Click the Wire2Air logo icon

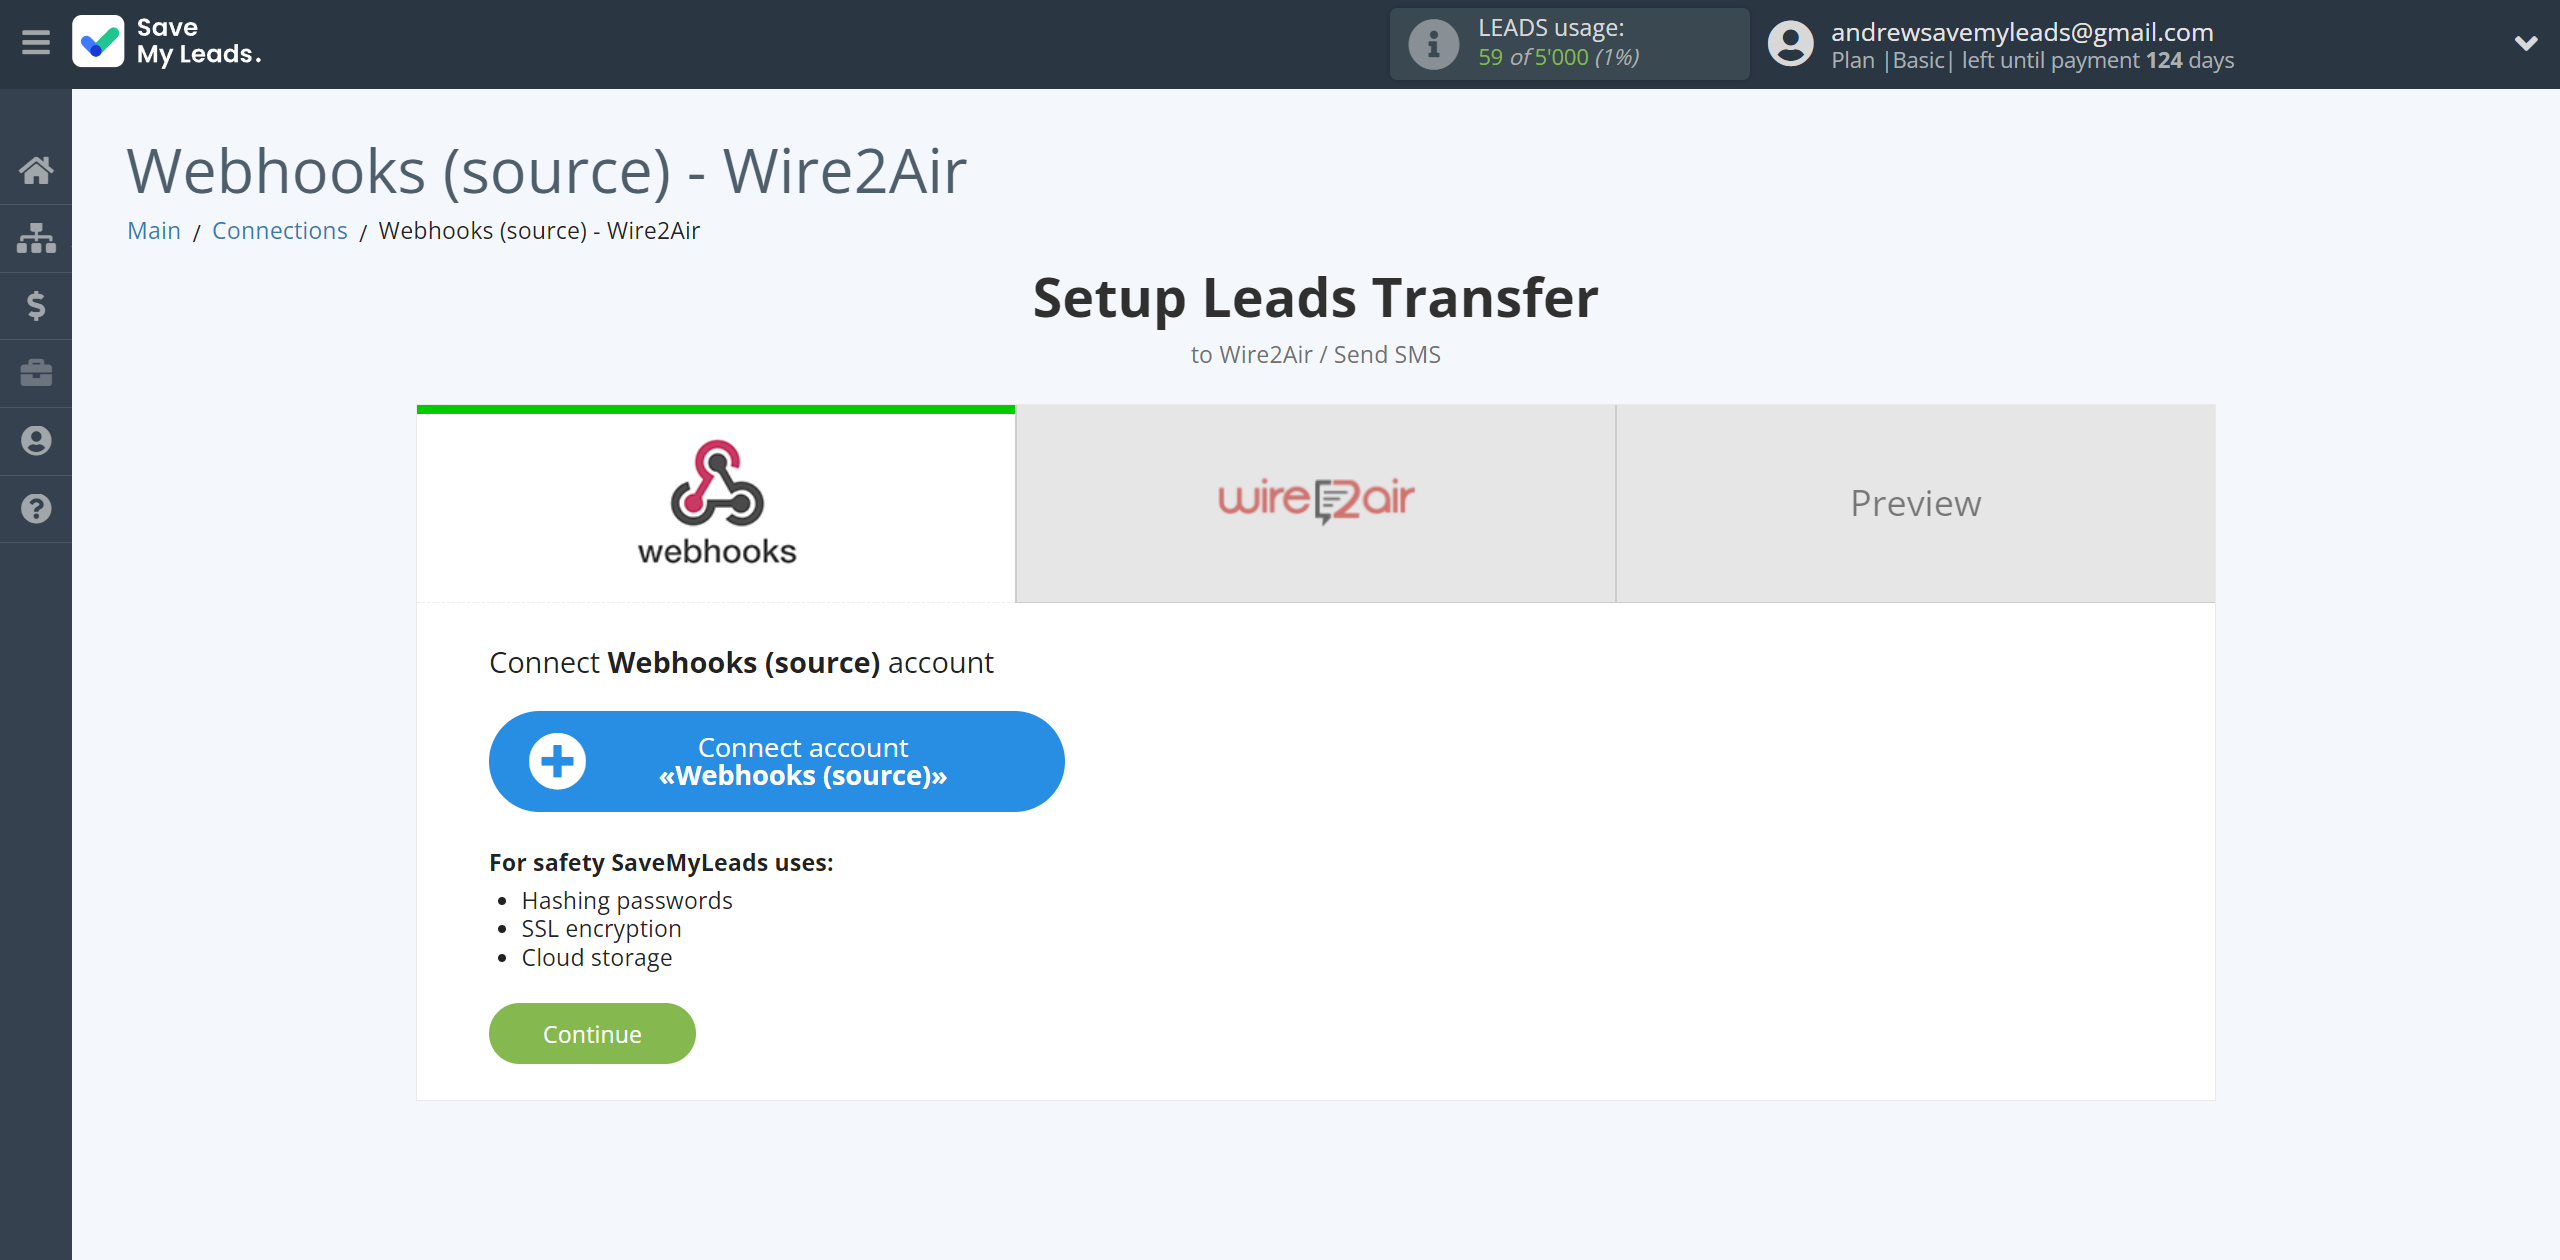click(1316, 501)
